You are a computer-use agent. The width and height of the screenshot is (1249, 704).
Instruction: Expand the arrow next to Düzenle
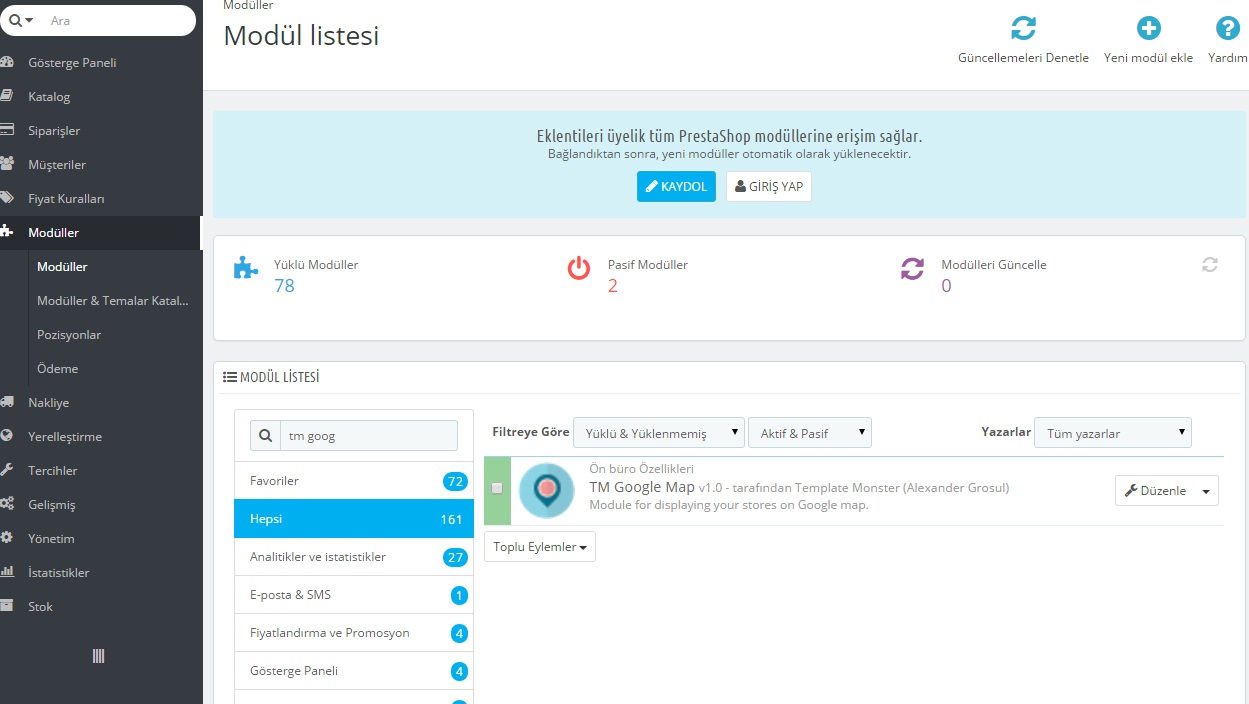[x=1206, y=491]
